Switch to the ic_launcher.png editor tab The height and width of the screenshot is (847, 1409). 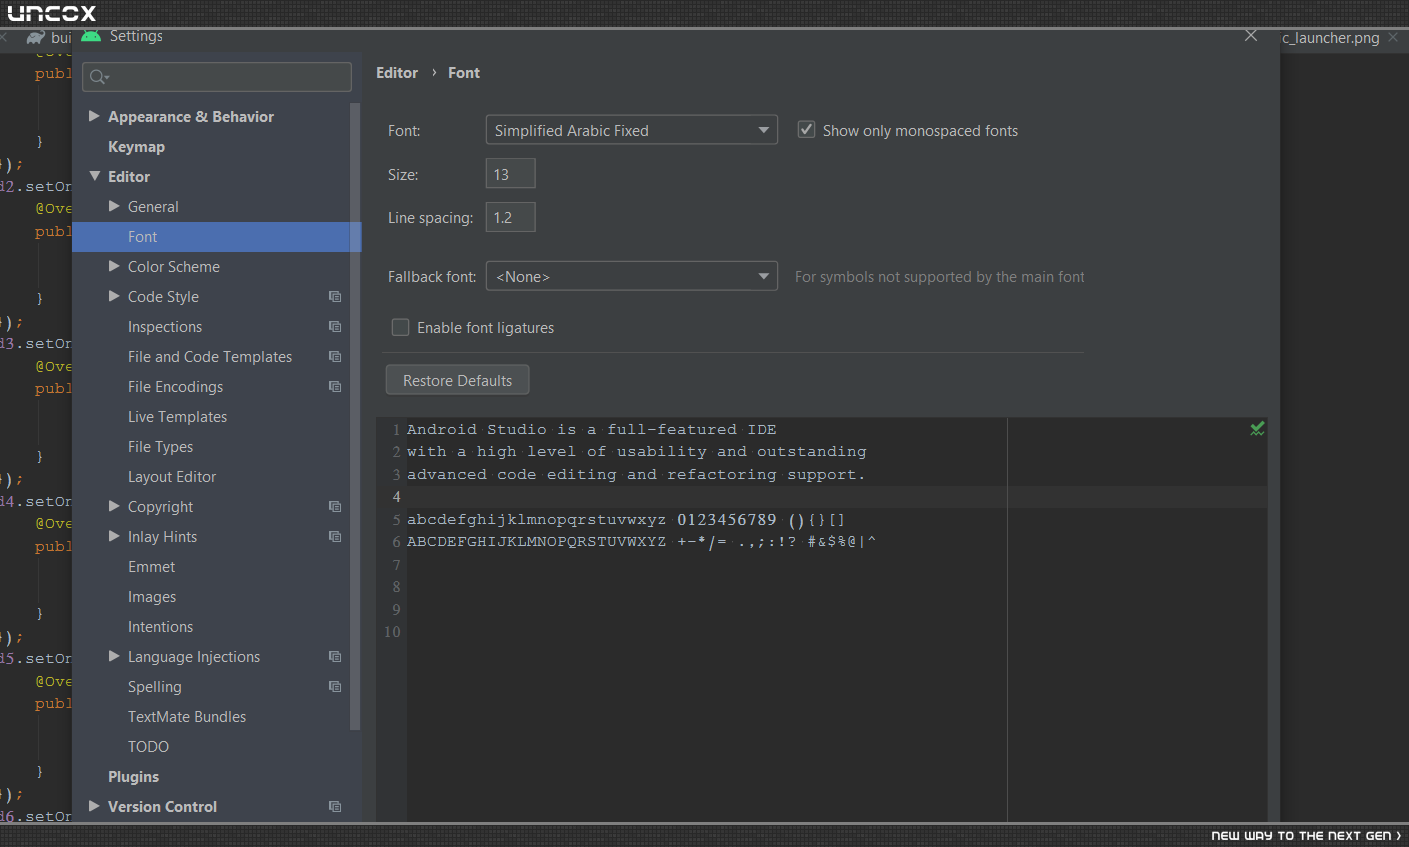(x=1331, y=38)
